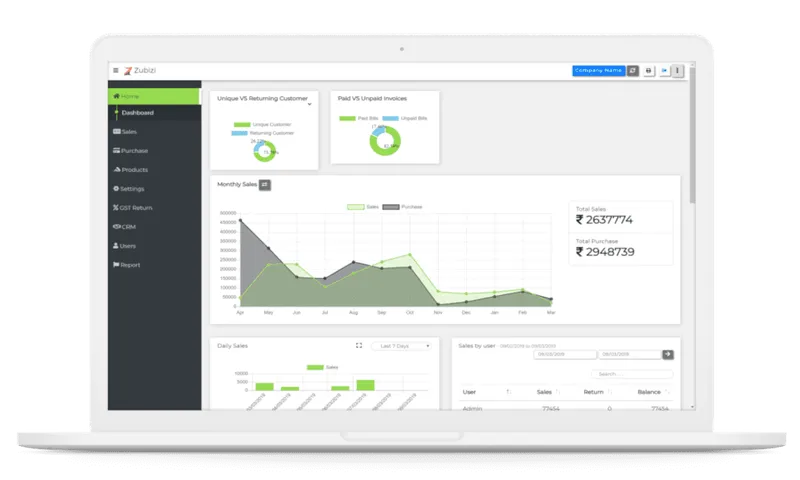Open Products in the sidebar

click(x=131, y=169)
